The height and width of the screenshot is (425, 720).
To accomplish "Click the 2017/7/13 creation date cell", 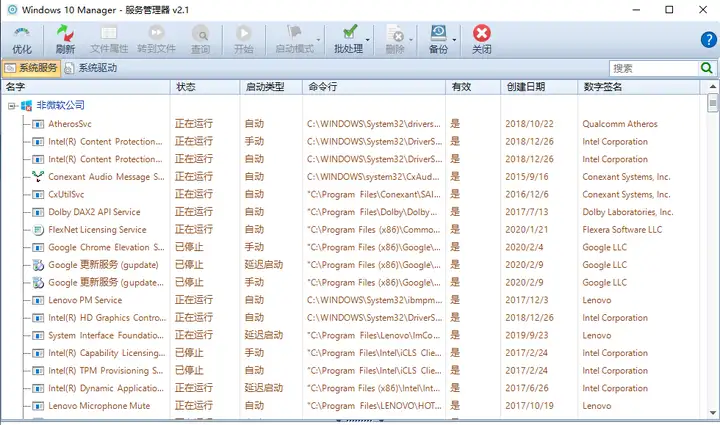I will coord(527,212).
